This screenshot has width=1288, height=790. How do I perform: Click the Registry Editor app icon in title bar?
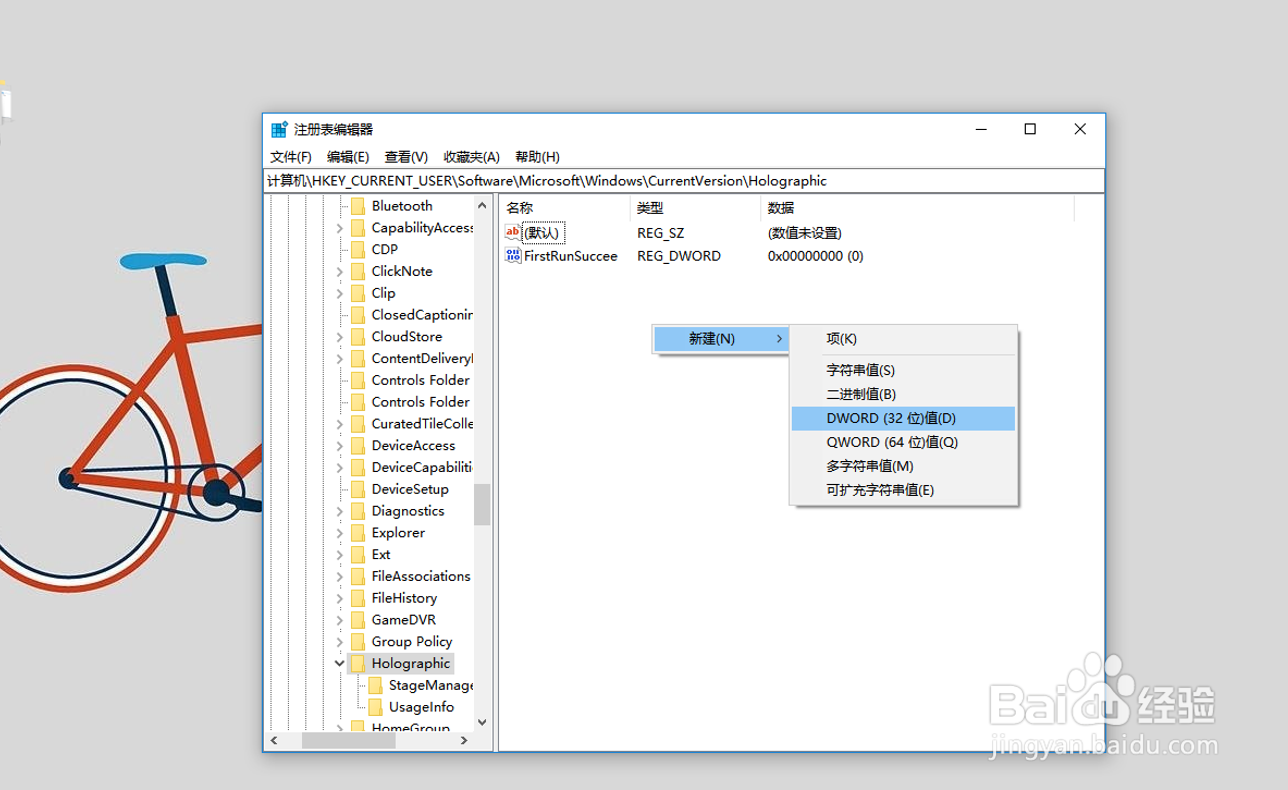point(280,130)
